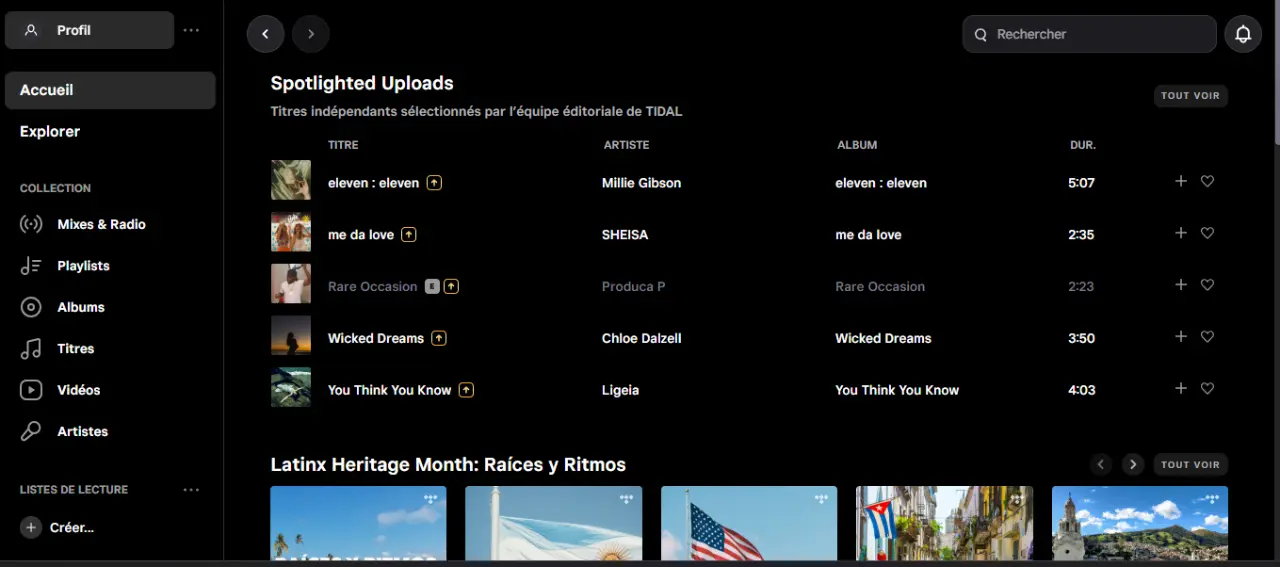The height and width of the screenshot is (567, 1280).
Task: Click the Mixes & Radio broadcast icon
Action: tap(31, 224)
